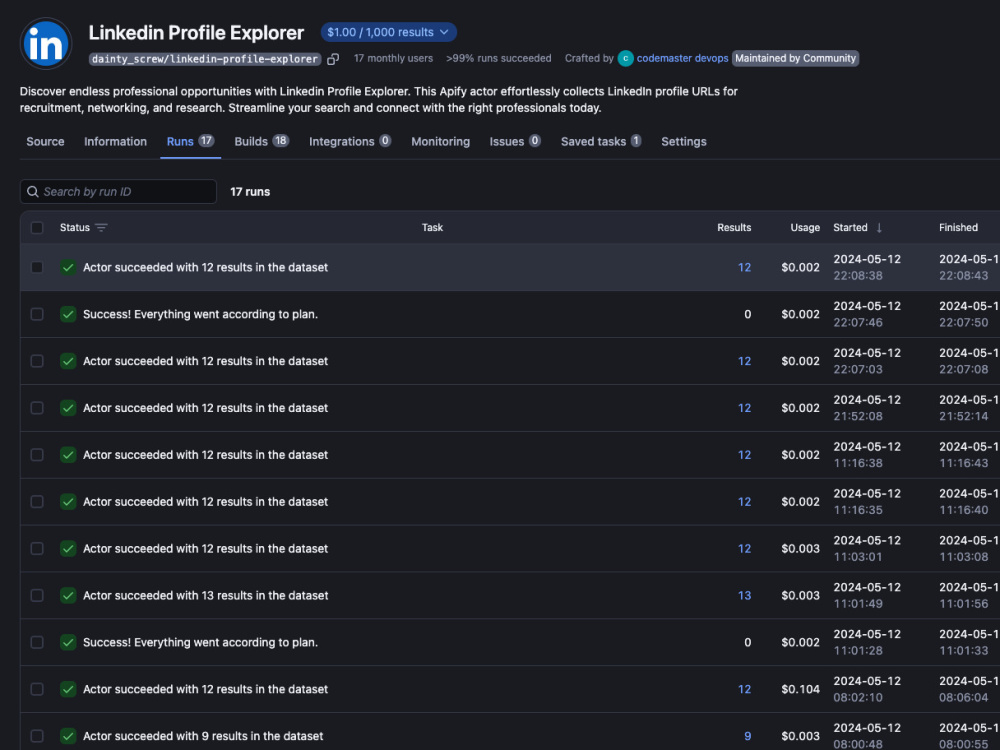The width and height of the screenshot is (1000, 750).
Task: Open the Monitoring tab
Action: click(441, 142)
